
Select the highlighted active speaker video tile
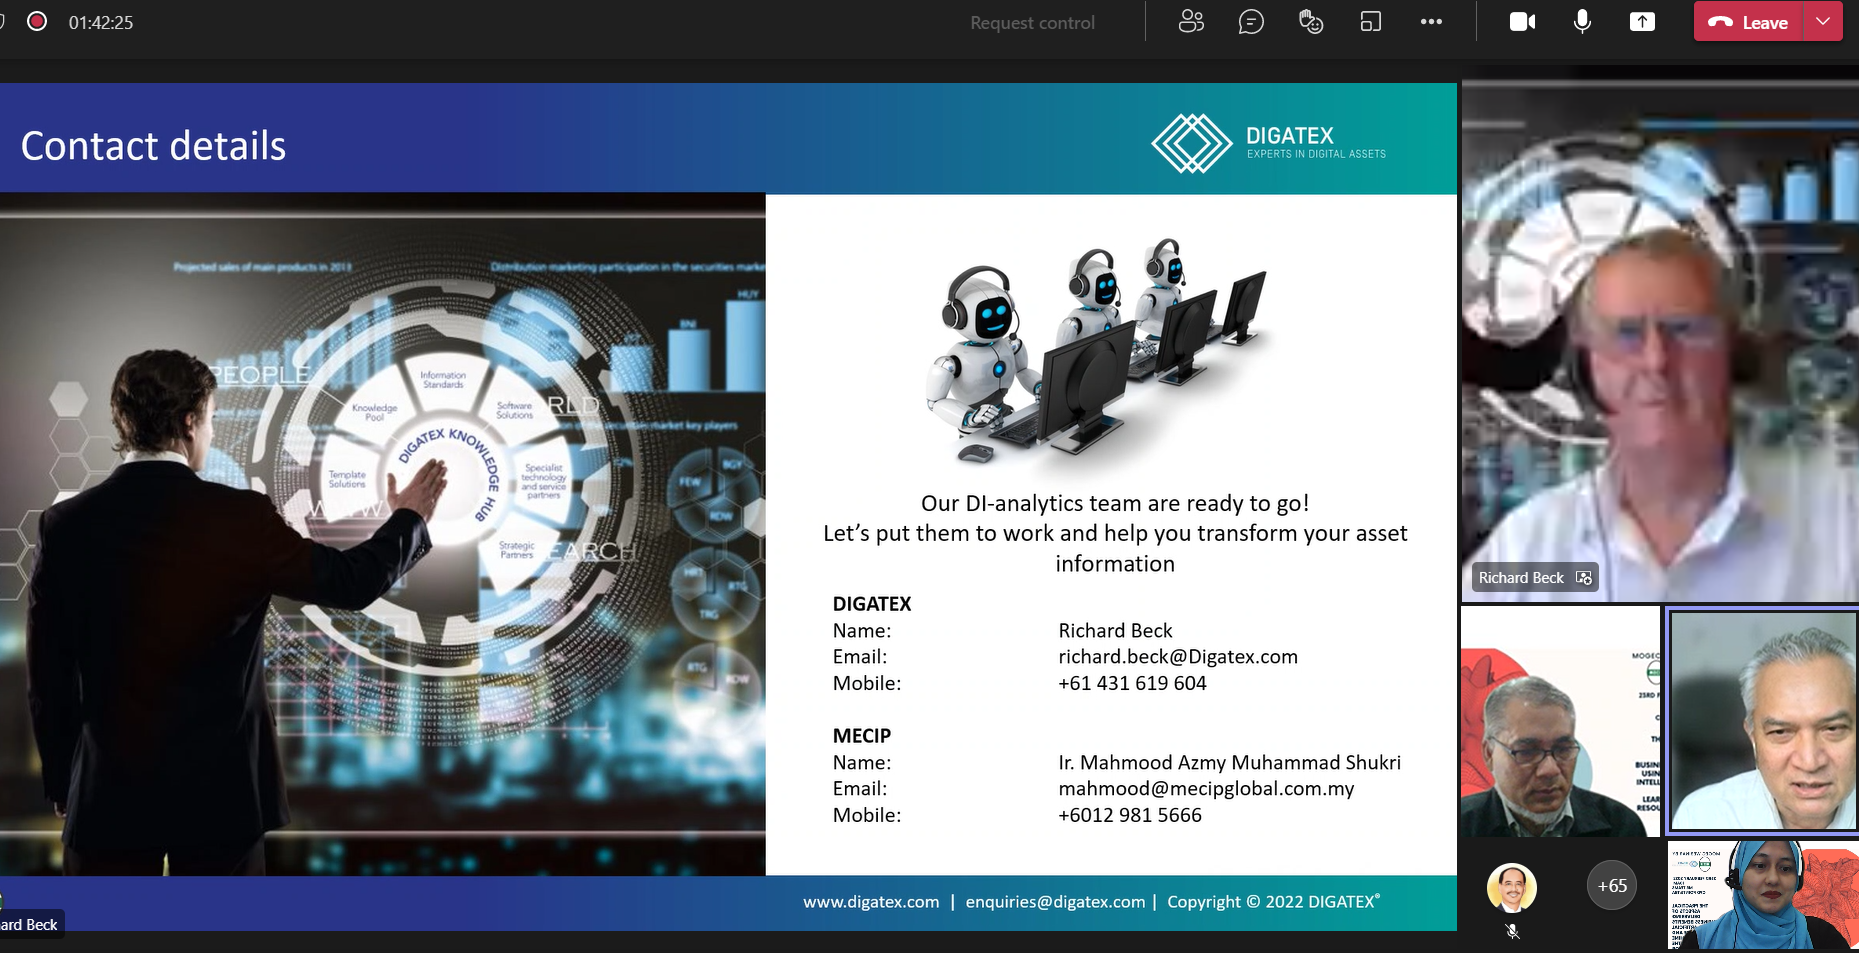pyautogui.click(x=1762, y=721)
